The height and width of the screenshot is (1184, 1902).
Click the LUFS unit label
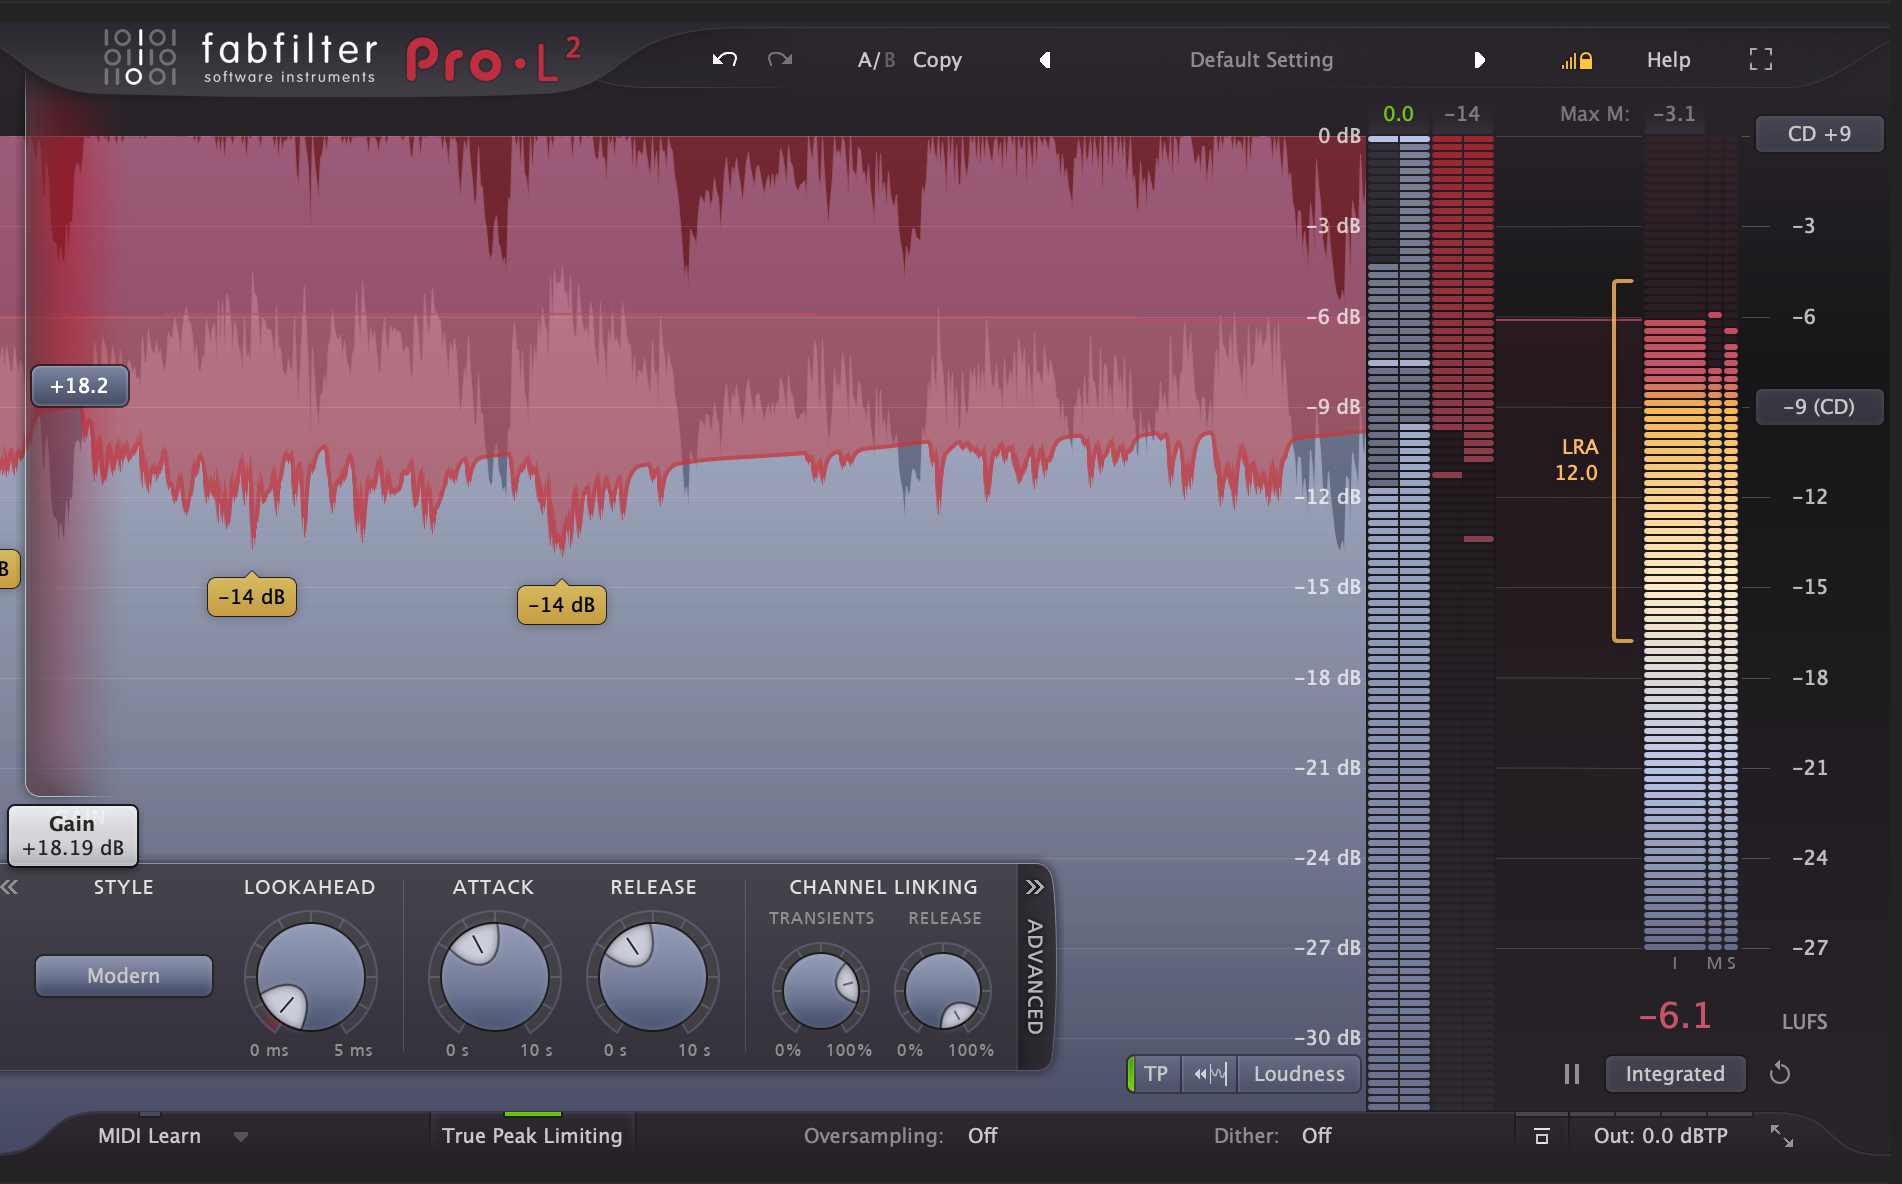coord(1804,1022)
